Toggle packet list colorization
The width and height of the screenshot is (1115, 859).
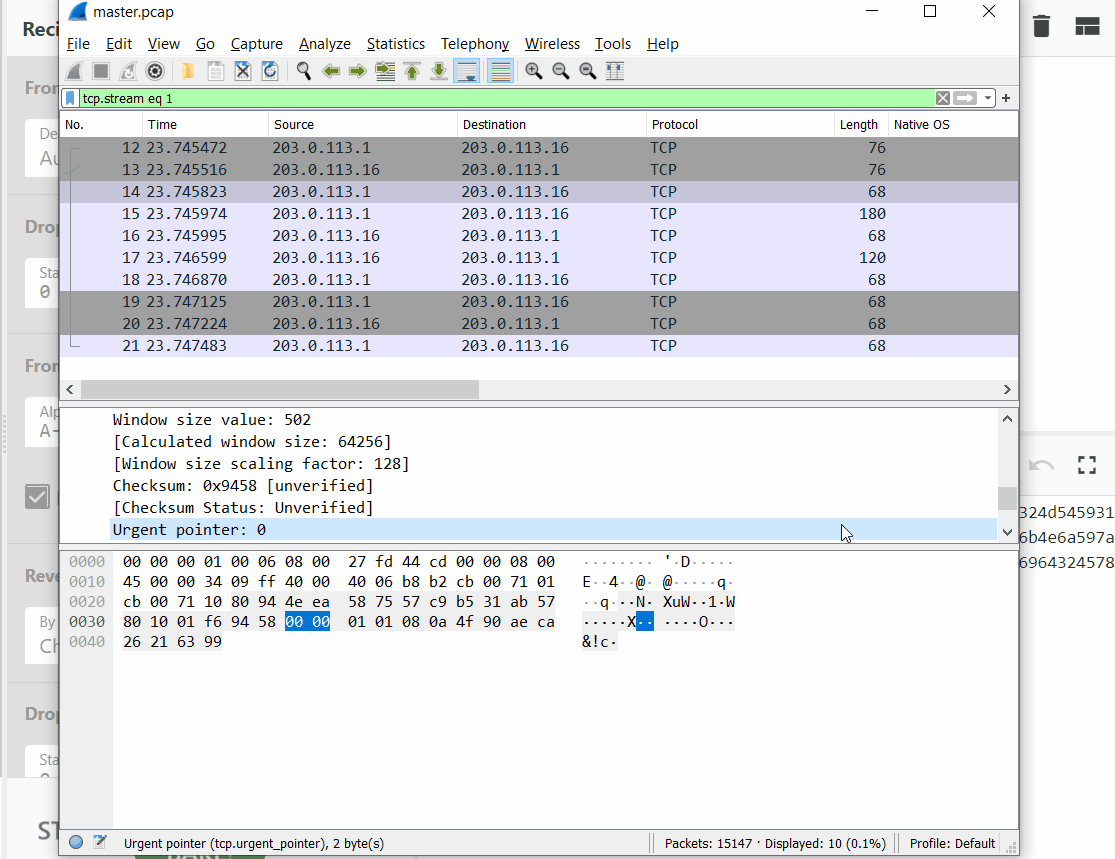coord(501,71)
